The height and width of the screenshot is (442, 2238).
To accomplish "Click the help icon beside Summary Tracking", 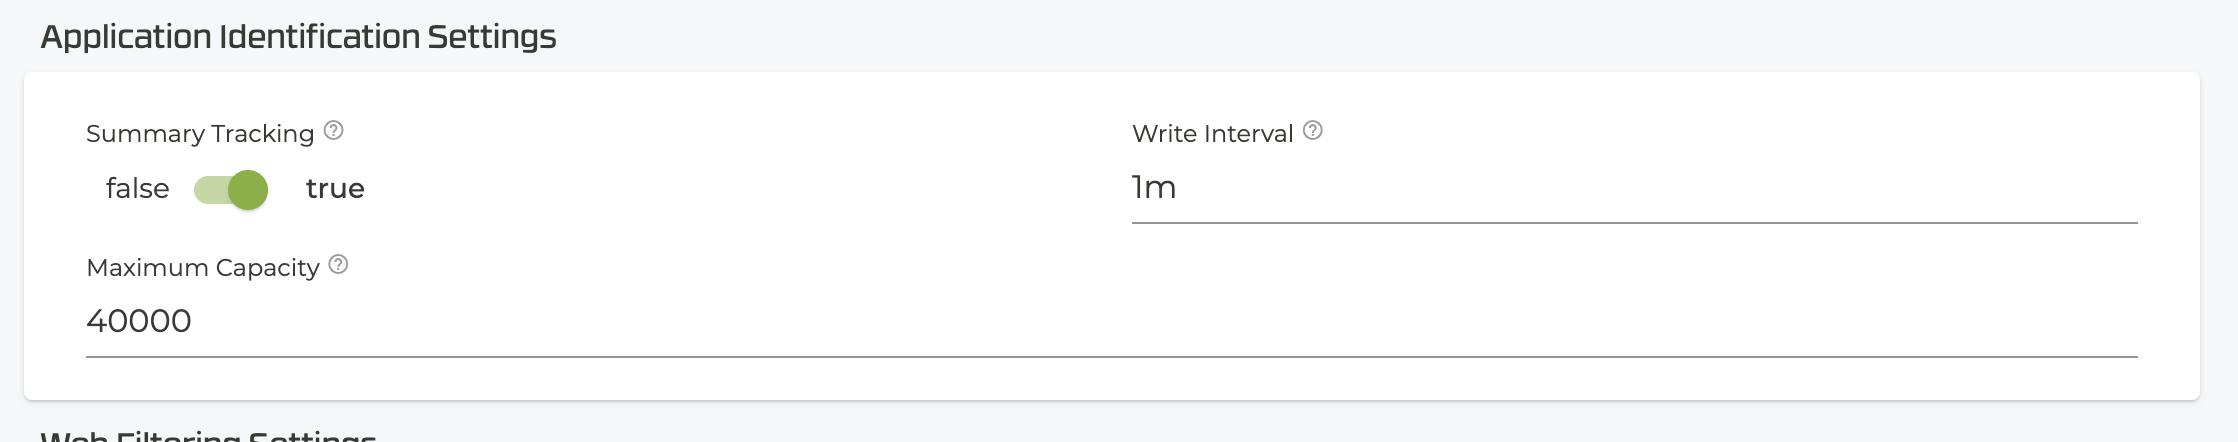I will (334, 131).
